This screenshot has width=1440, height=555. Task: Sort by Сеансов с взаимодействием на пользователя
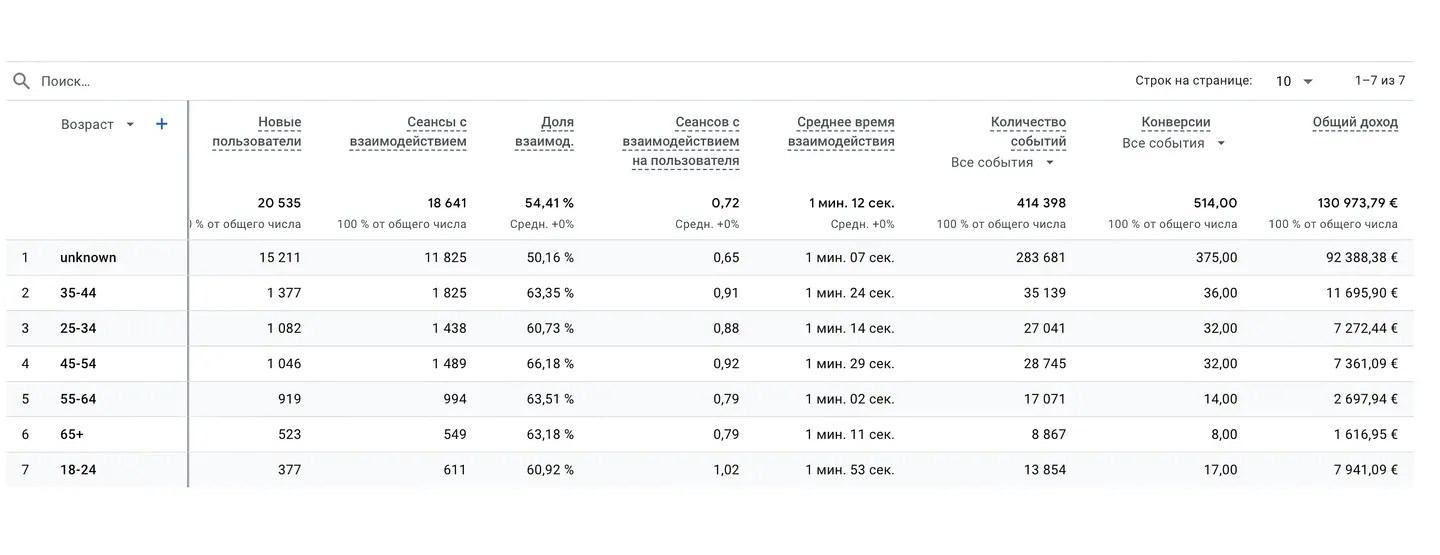(681, 141)
